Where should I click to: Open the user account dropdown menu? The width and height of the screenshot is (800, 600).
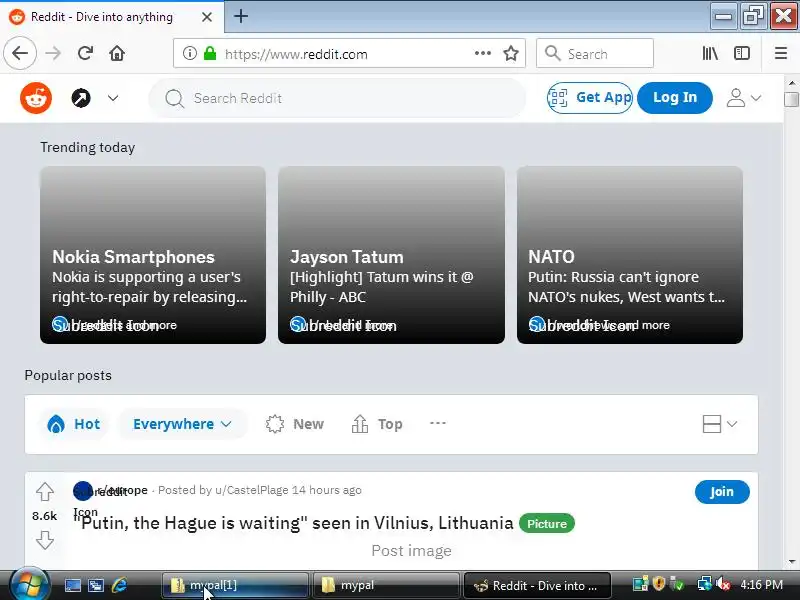pyautogui.click(x=743, y=97)
